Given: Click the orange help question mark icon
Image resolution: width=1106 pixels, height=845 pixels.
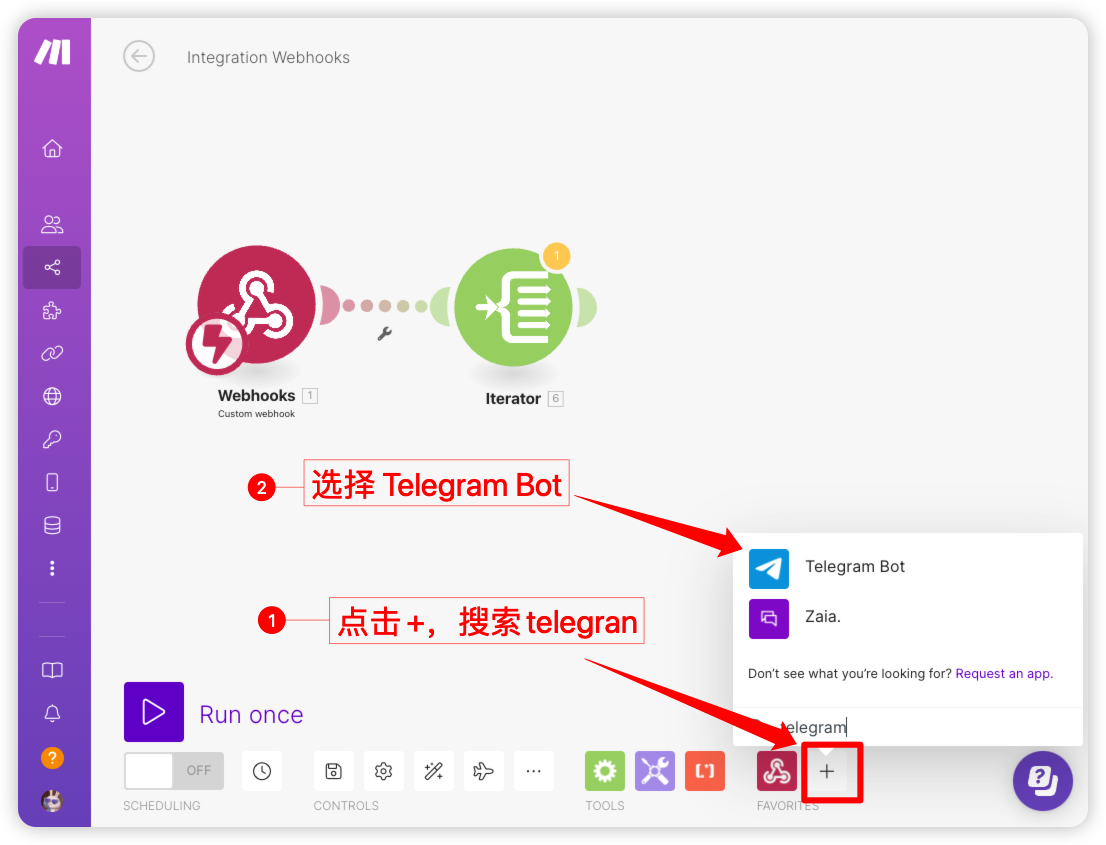Looking at the screenshot, I should [x=52, y=758].
